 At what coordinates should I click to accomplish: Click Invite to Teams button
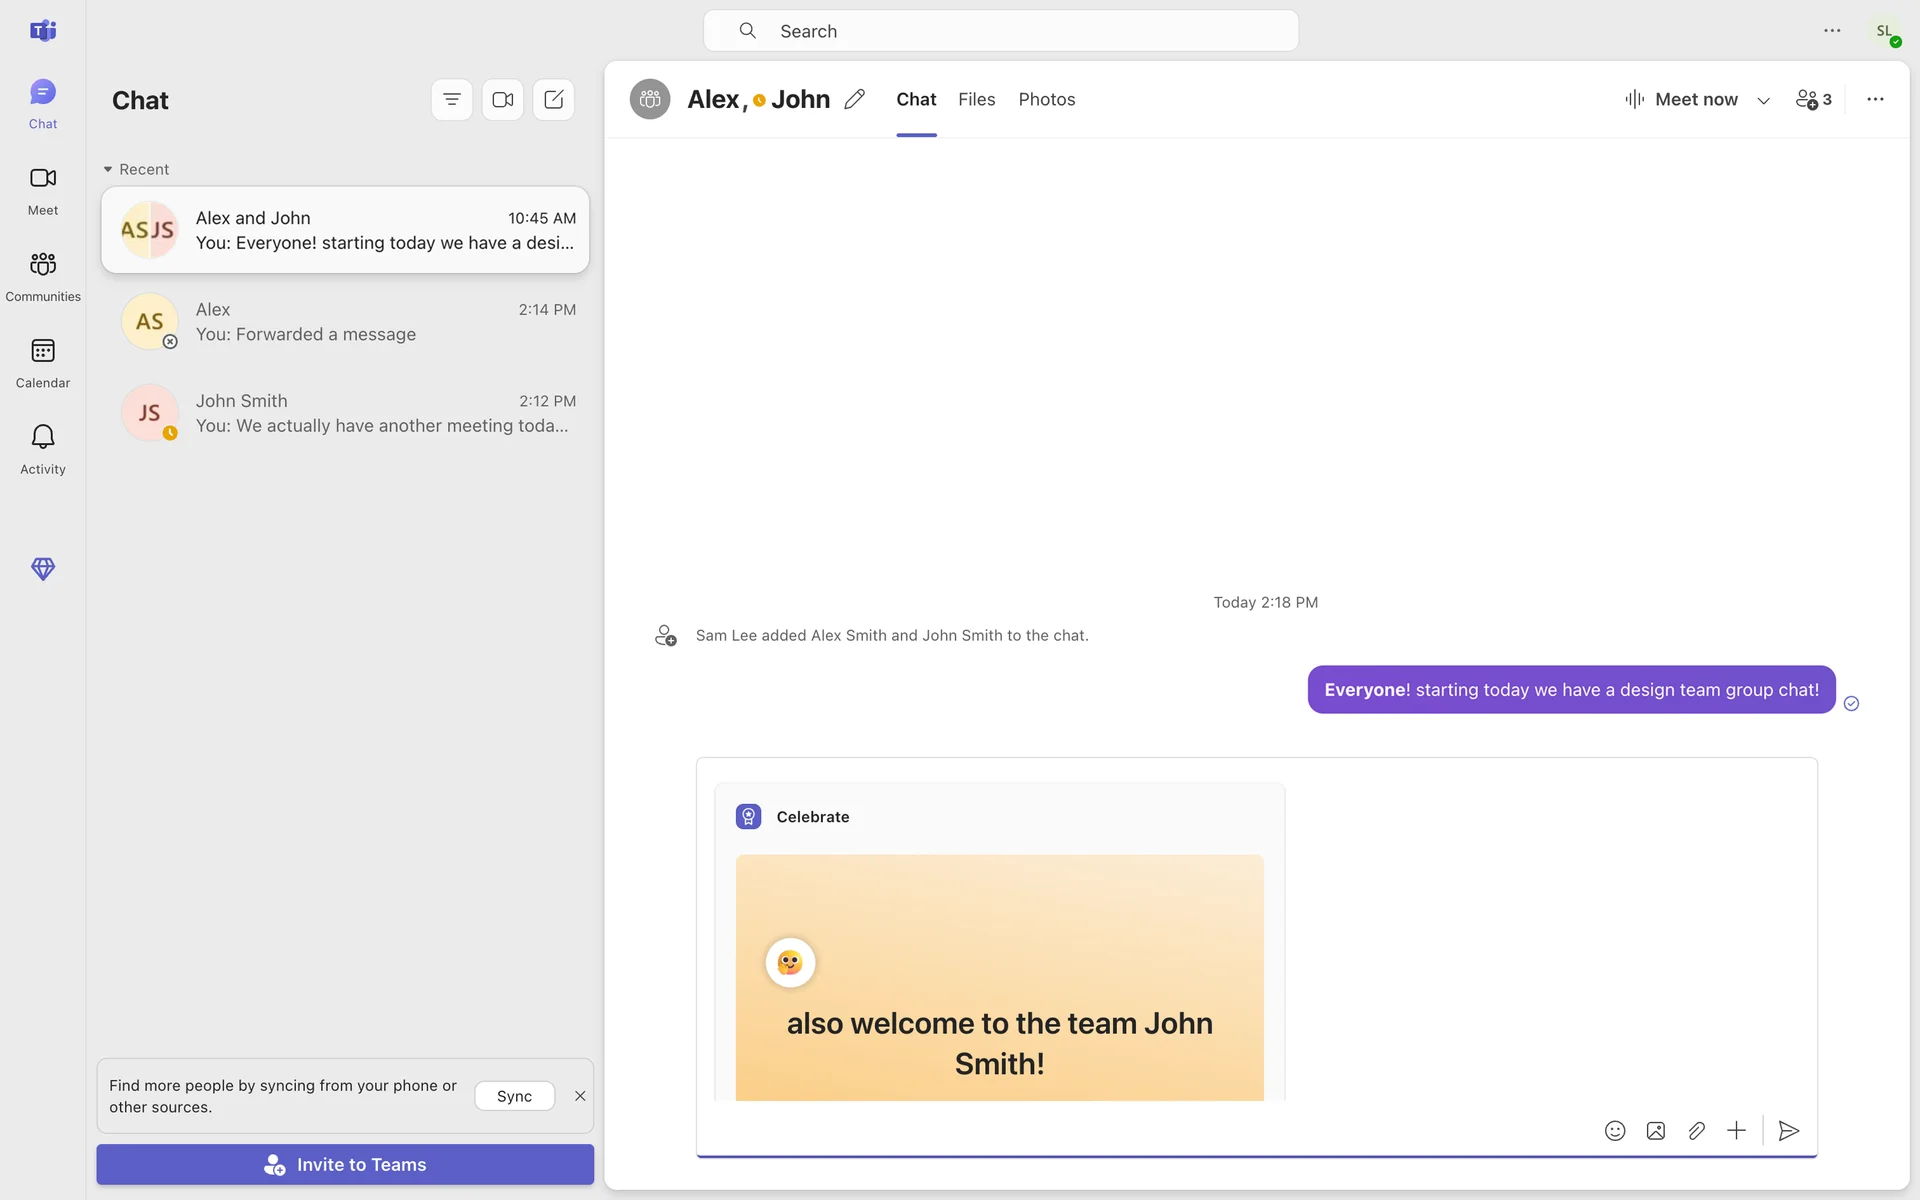(x=345, y=1164)
